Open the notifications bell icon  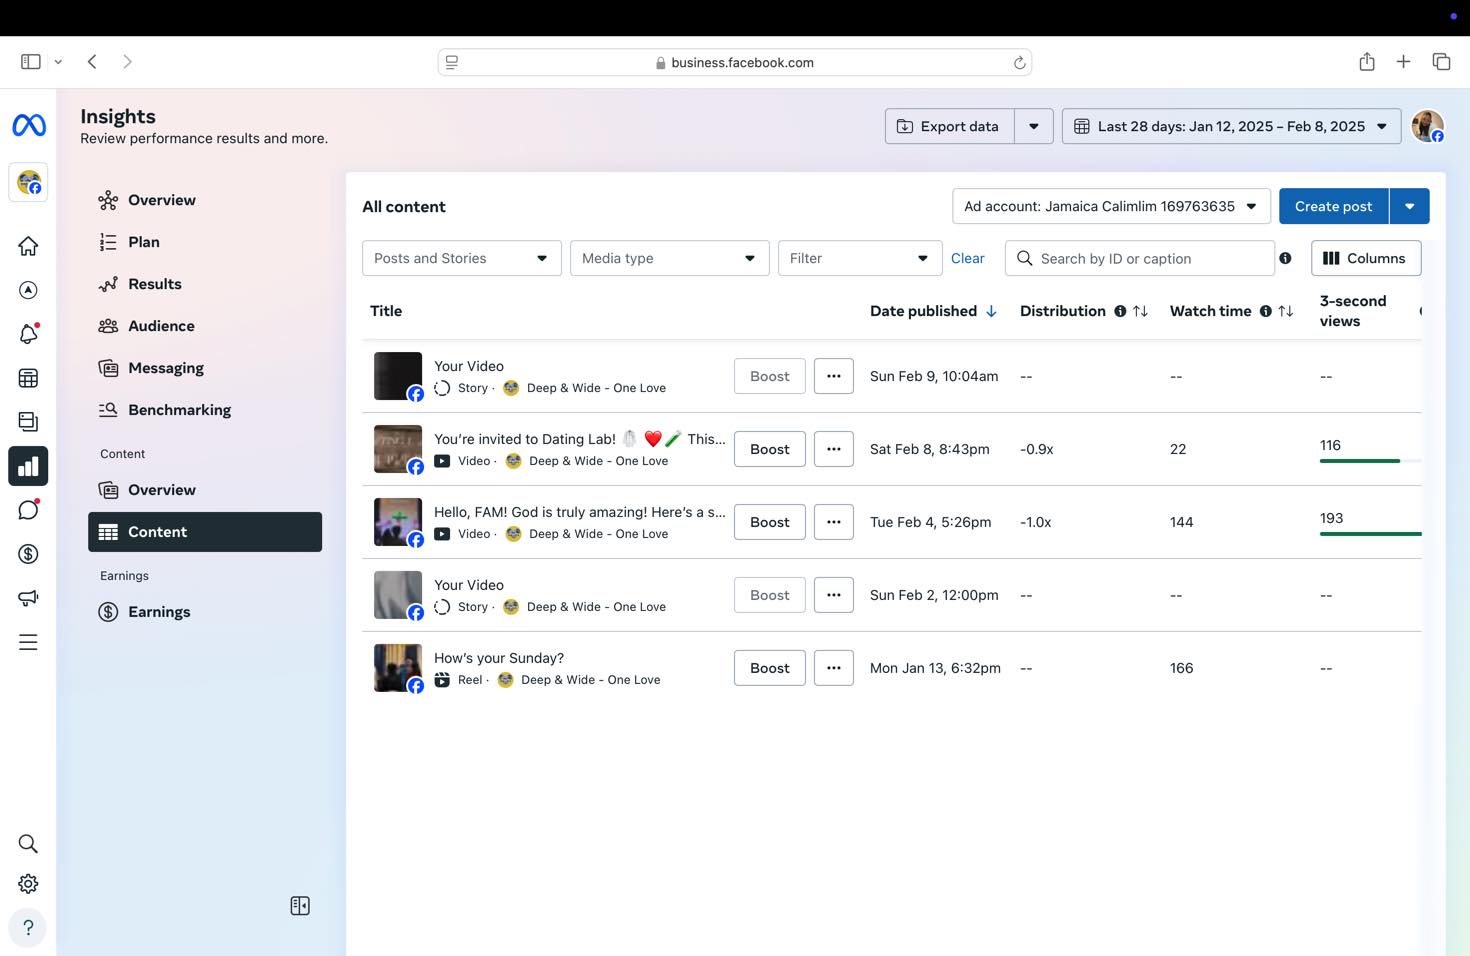tap(28, 334)
